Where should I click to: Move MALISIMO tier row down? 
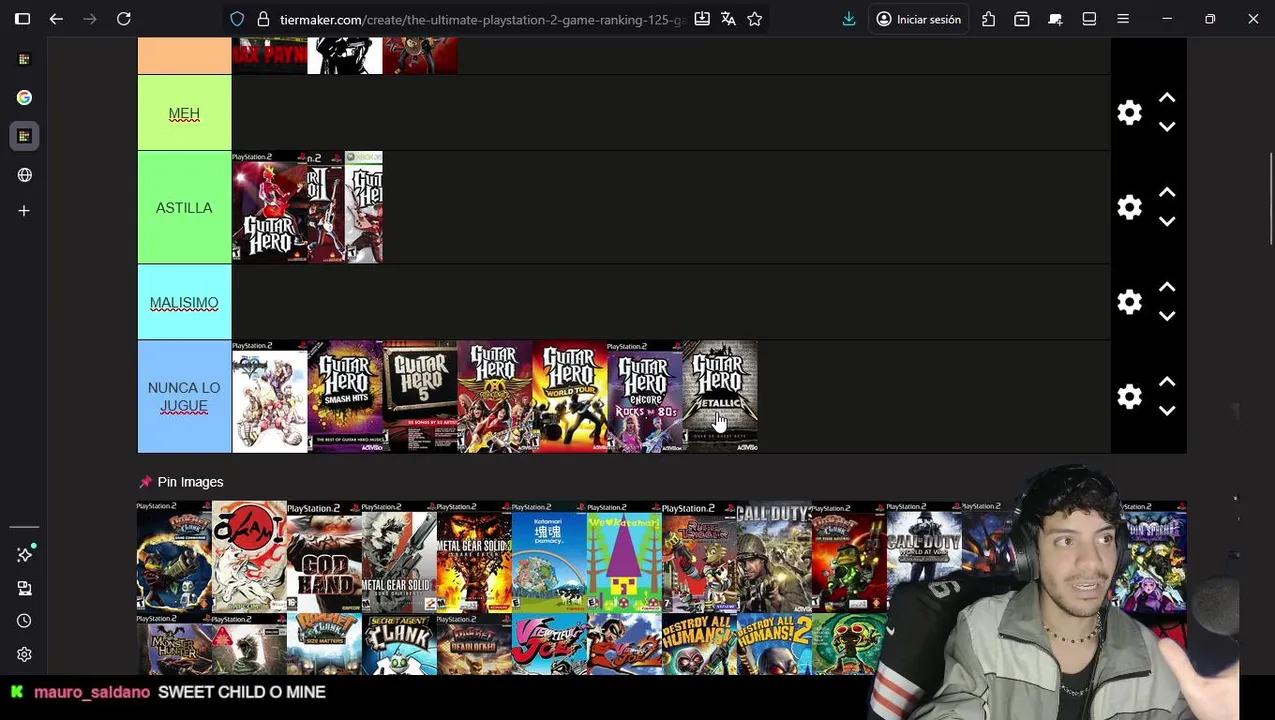(1167, 316)
